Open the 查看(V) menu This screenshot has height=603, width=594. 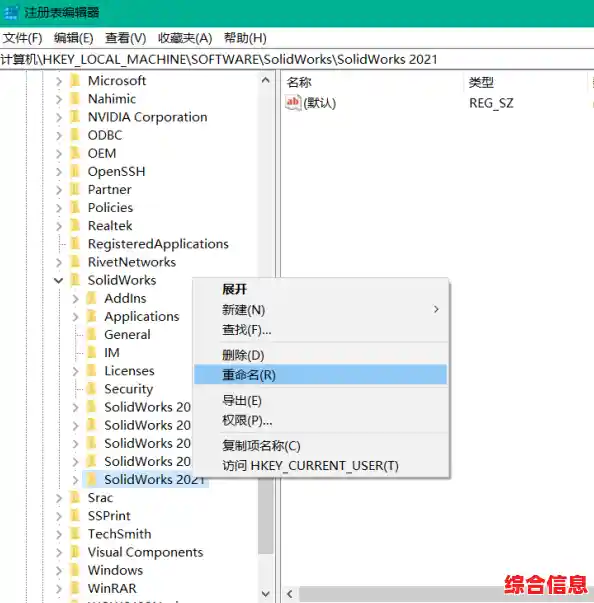point(125,38)
